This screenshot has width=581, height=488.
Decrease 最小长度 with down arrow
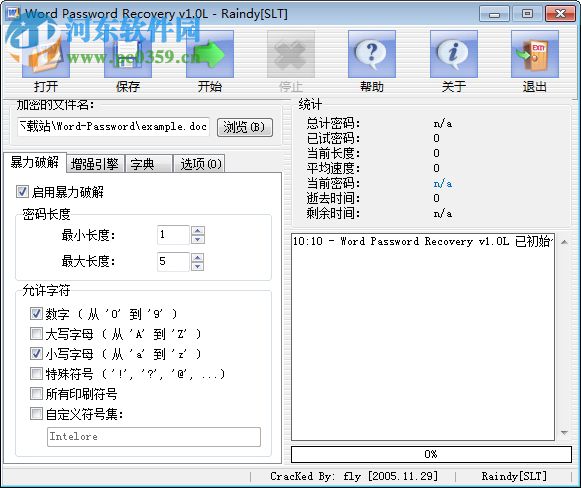[x=198, y=239]
